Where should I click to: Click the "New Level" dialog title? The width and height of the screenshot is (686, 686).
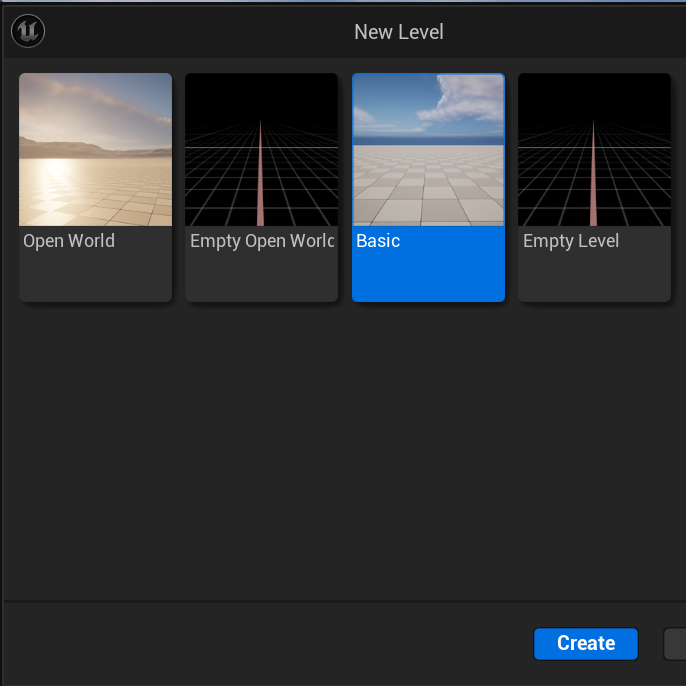(x=399, y=32)
